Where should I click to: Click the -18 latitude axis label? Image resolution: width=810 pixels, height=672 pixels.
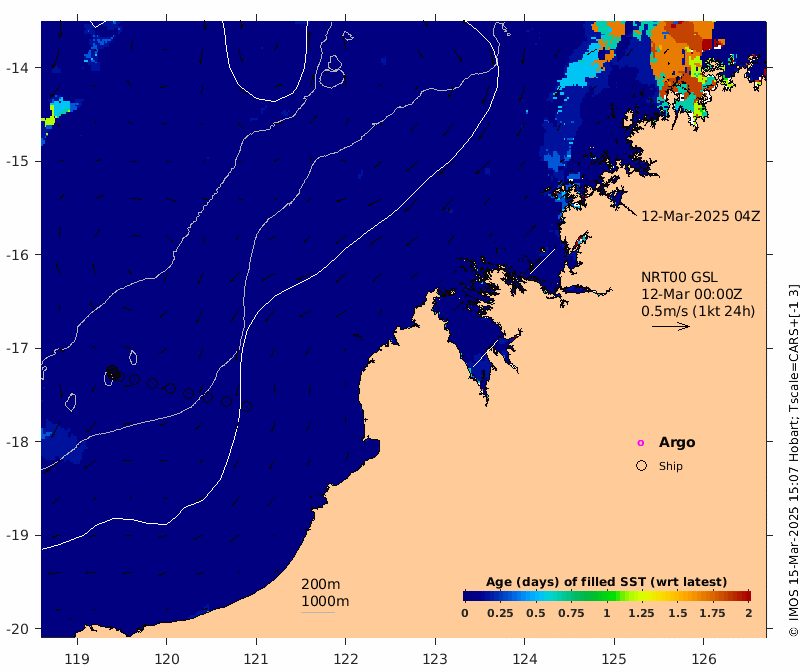point(17,442)
